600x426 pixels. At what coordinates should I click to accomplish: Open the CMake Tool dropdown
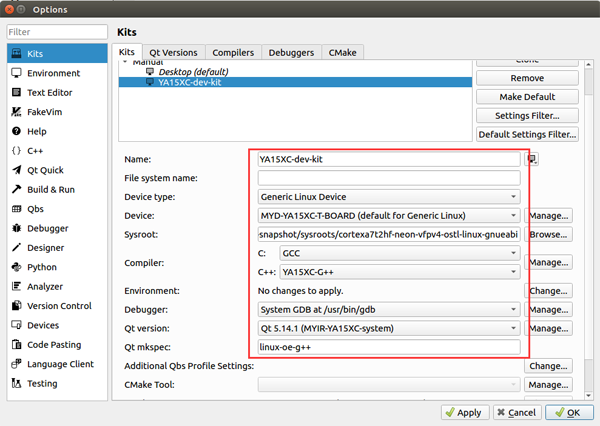pos(389,384)
